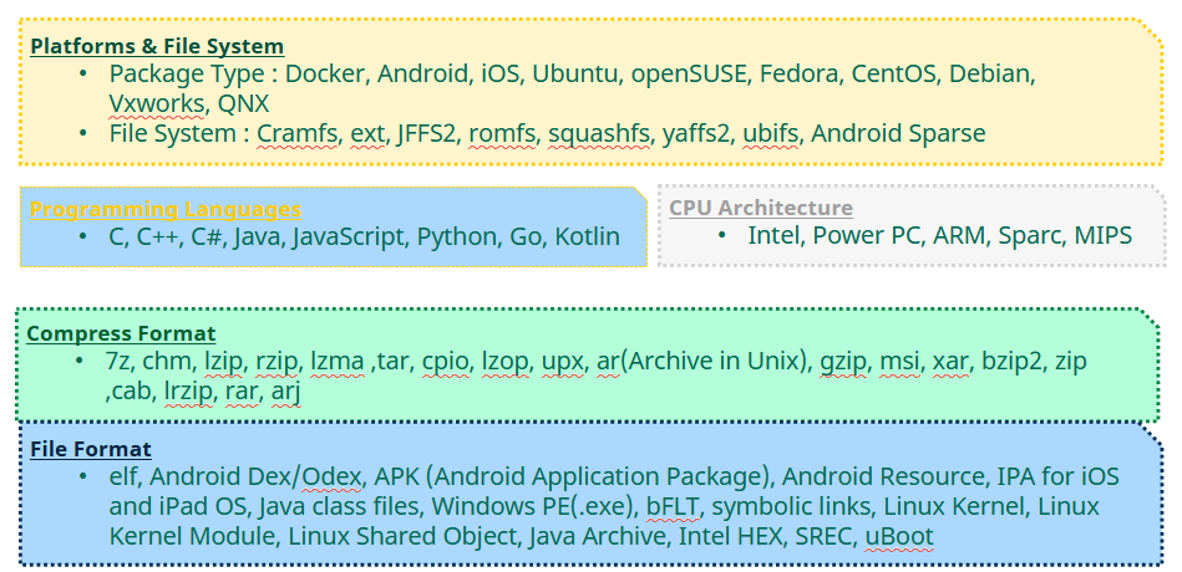Click the Platforms & File System heading

(x=157, y=47)
